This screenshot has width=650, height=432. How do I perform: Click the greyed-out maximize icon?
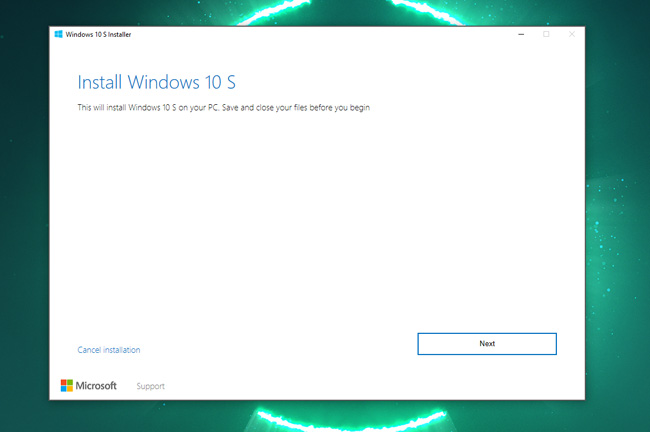(546, 34)
